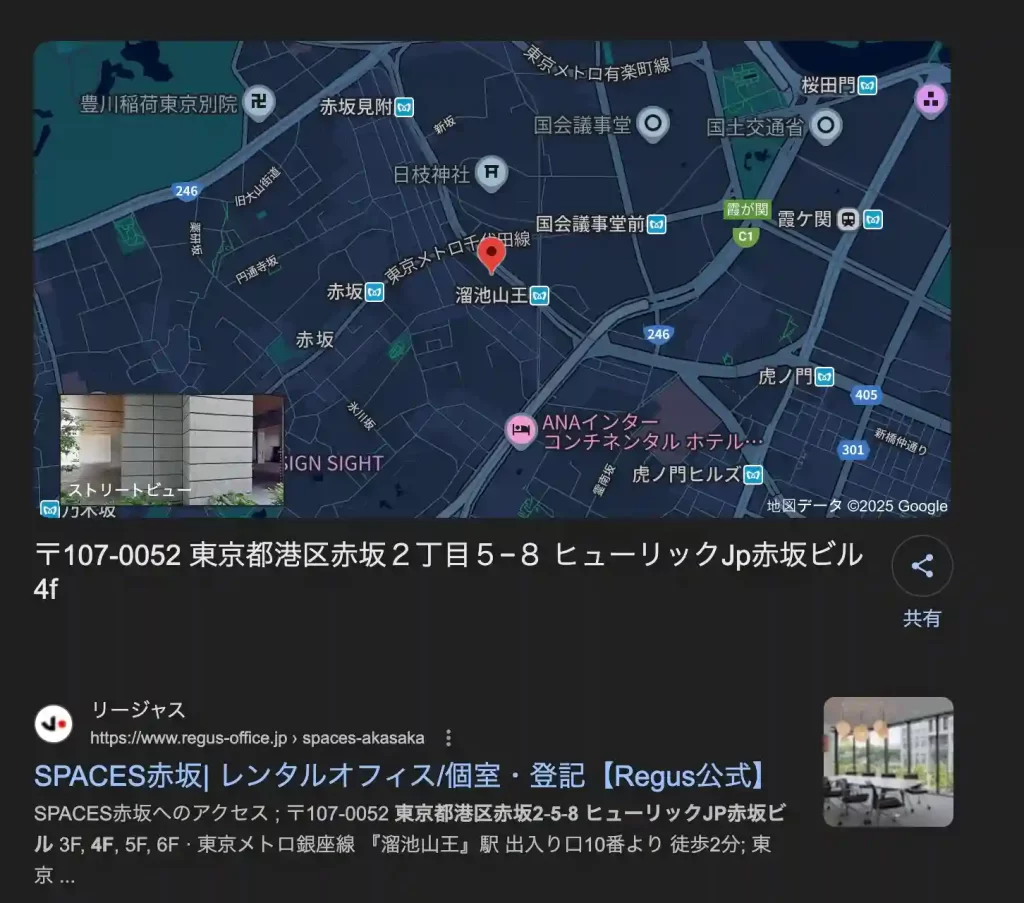
Task: Click the 国会議事堂 circular landmark icon
Action: (x=655, y=124)
